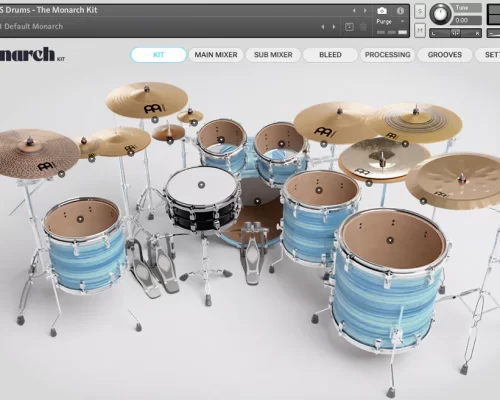Open the PROCESSING tab

[387, 55]
